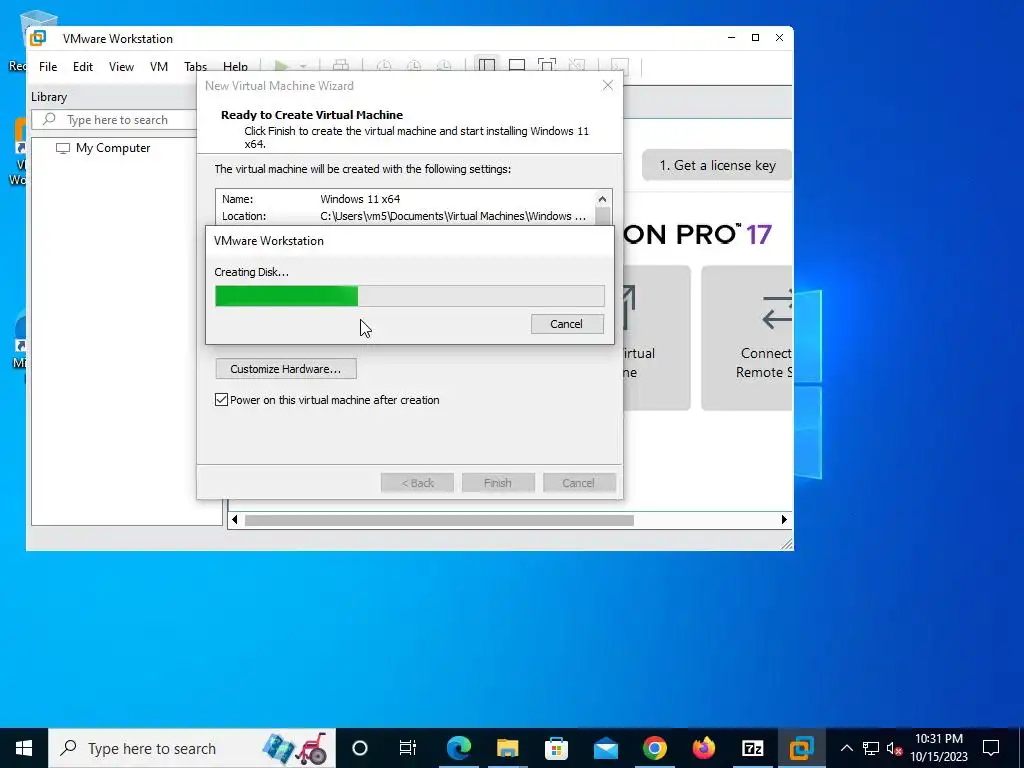Screen dimensions: 1024x768
Task: Open Task View from the taskbar
Action: [x=408, y=748]
